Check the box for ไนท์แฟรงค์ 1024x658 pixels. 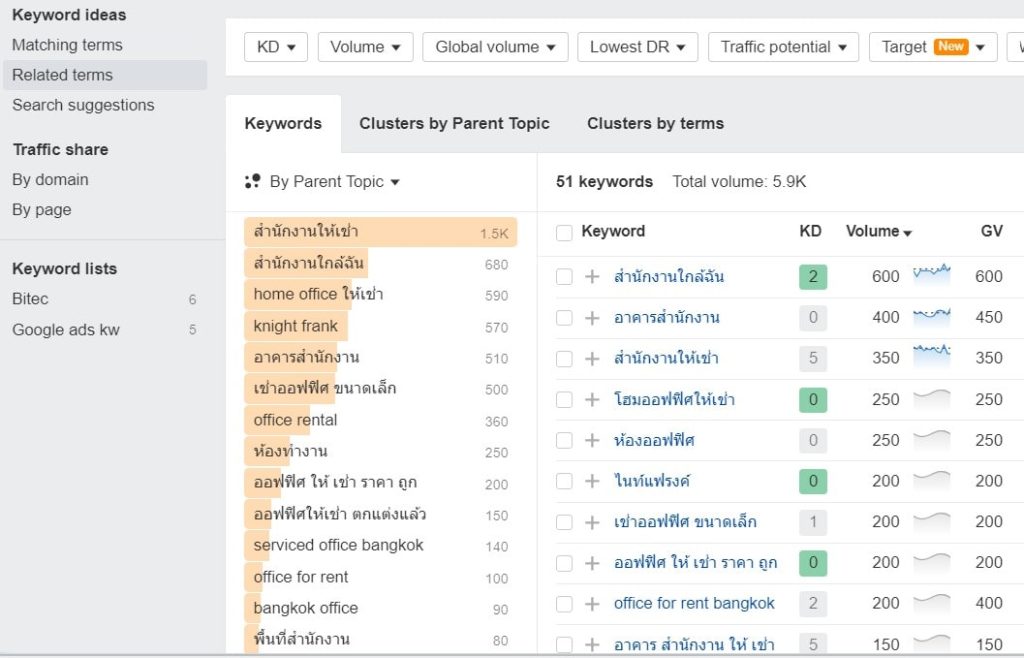[564, 481]
